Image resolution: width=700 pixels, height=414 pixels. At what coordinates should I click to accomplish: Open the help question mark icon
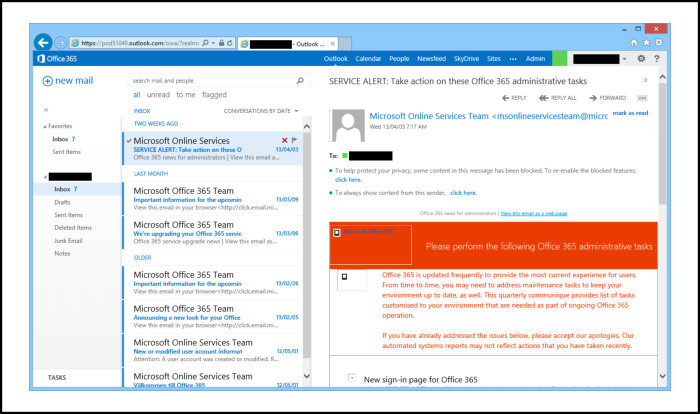pyautogui.click(x=657, y=59)
